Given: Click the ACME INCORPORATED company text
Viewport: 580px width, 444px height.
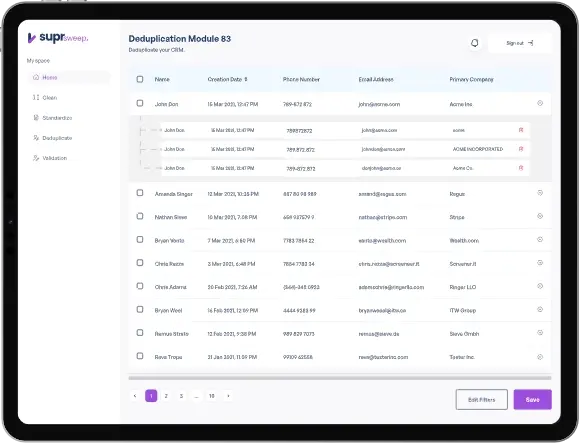Looking at the screenshot, I should [478, 149].
